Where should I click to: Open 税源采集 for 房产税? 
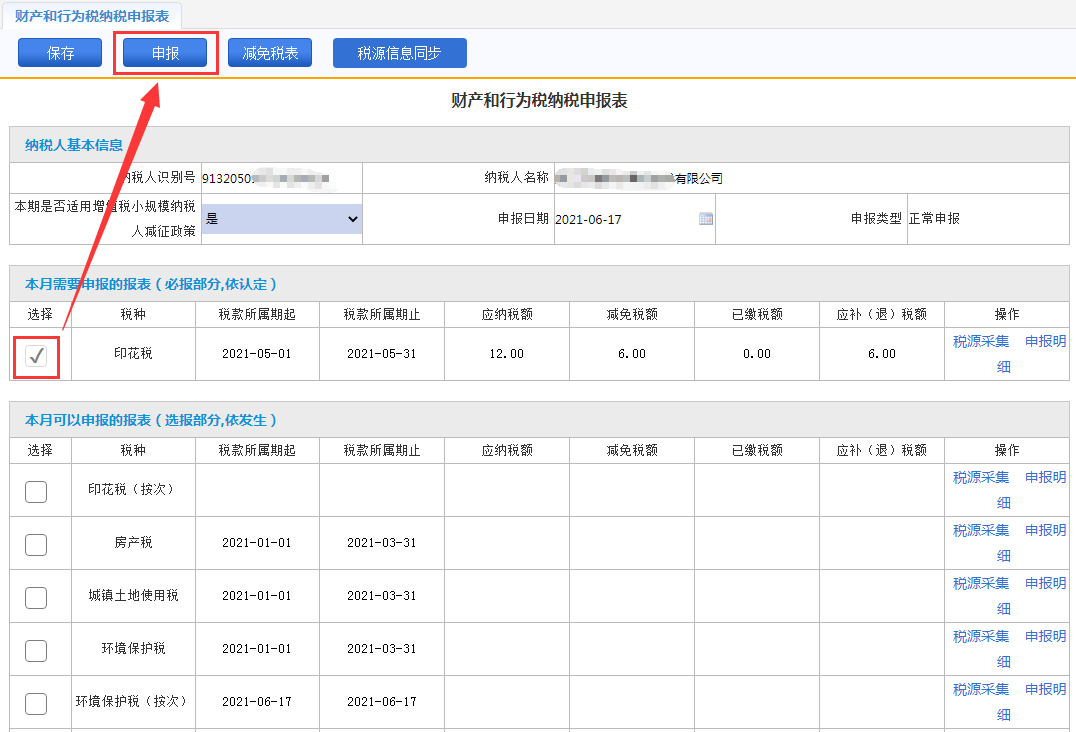tap(981, 530)
